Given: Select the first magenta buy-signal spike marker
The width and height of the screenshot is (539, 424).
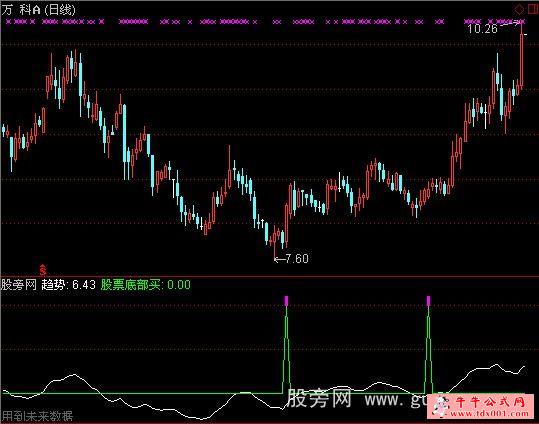Looking at the screenshot, I should 286,301.
